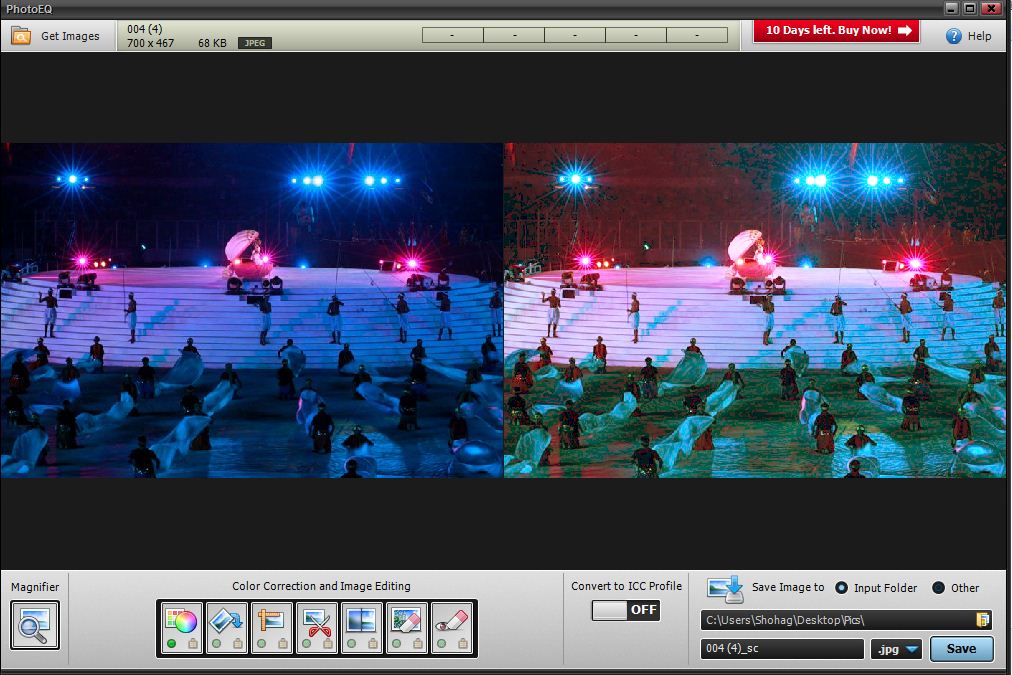Screen dimensions: 1012x675
Task: Click the output filename field 004 (4)_sc
Action: pyautogui.click(x=782, y=649)
